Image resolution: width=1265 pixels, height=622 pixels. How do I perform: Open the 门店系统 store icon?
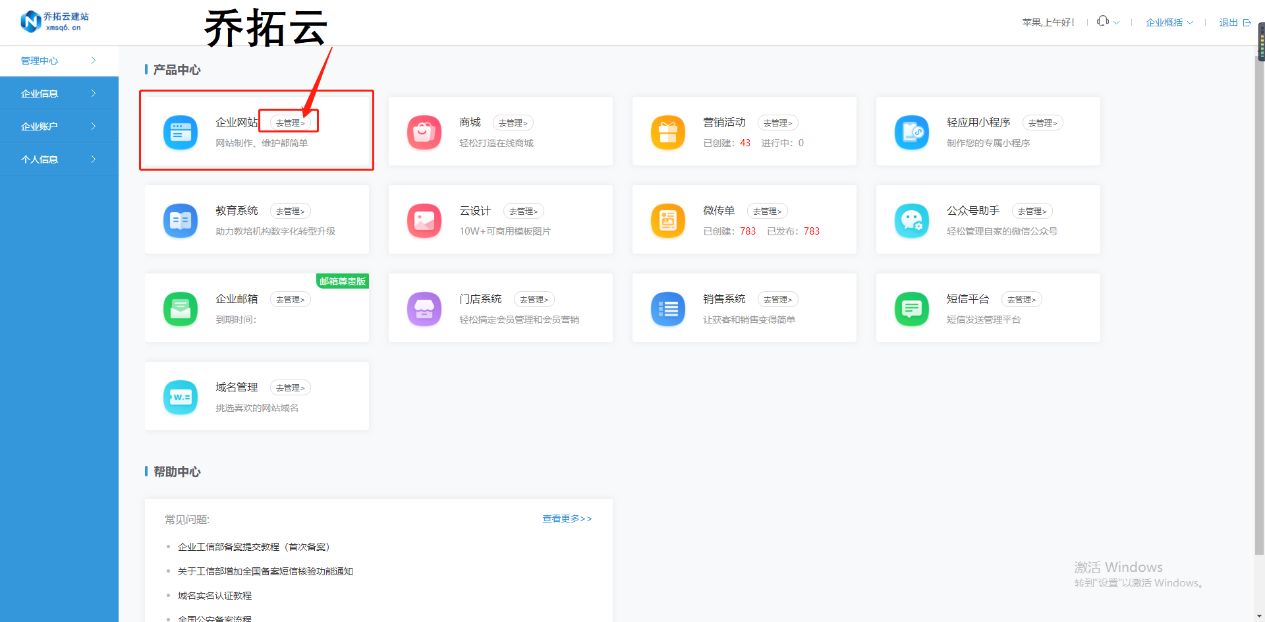click(x=424, y=307)
